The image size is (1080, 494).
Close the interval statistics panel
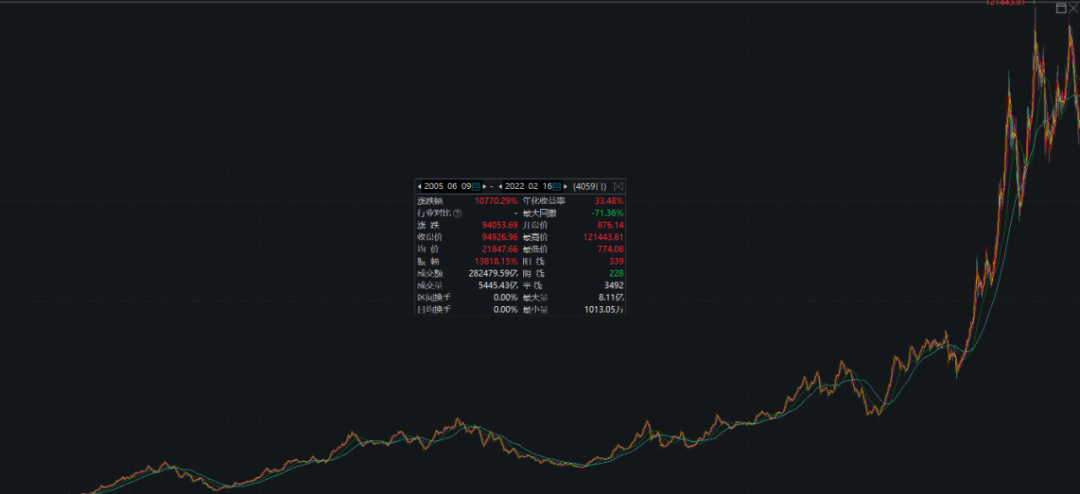[618, 186]
